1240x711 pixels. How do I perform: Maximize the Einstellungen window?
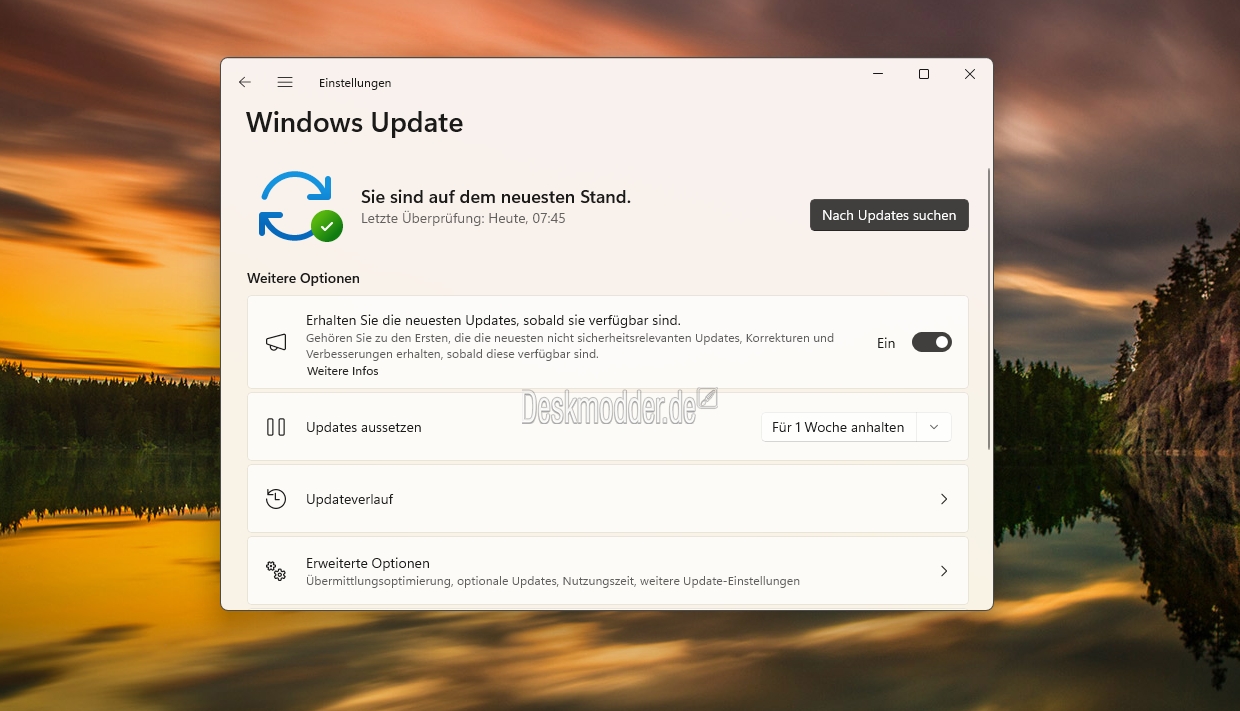(x=924, y=74)
